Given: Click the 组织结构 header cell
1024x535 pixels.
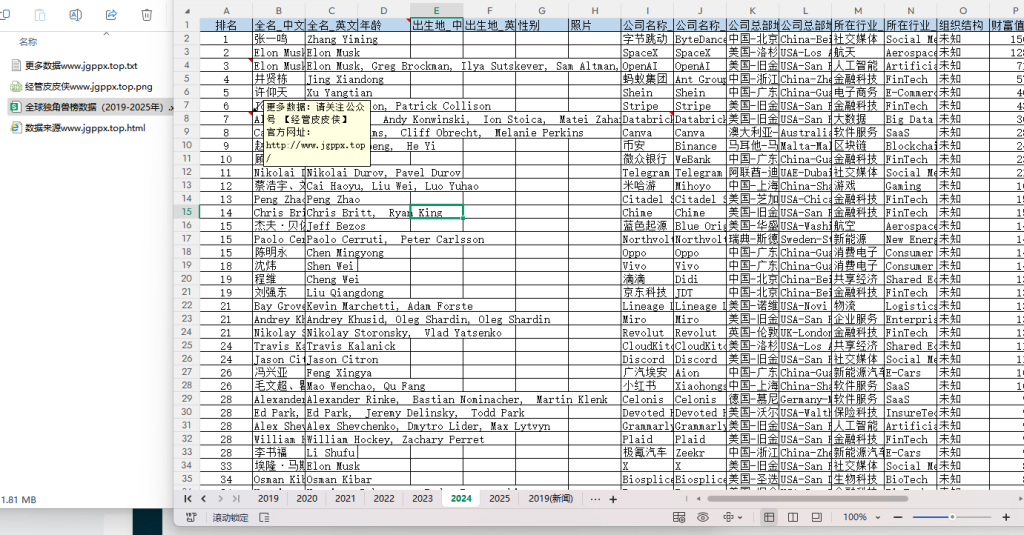Looking at the screenshot, I should pos(963,25).
